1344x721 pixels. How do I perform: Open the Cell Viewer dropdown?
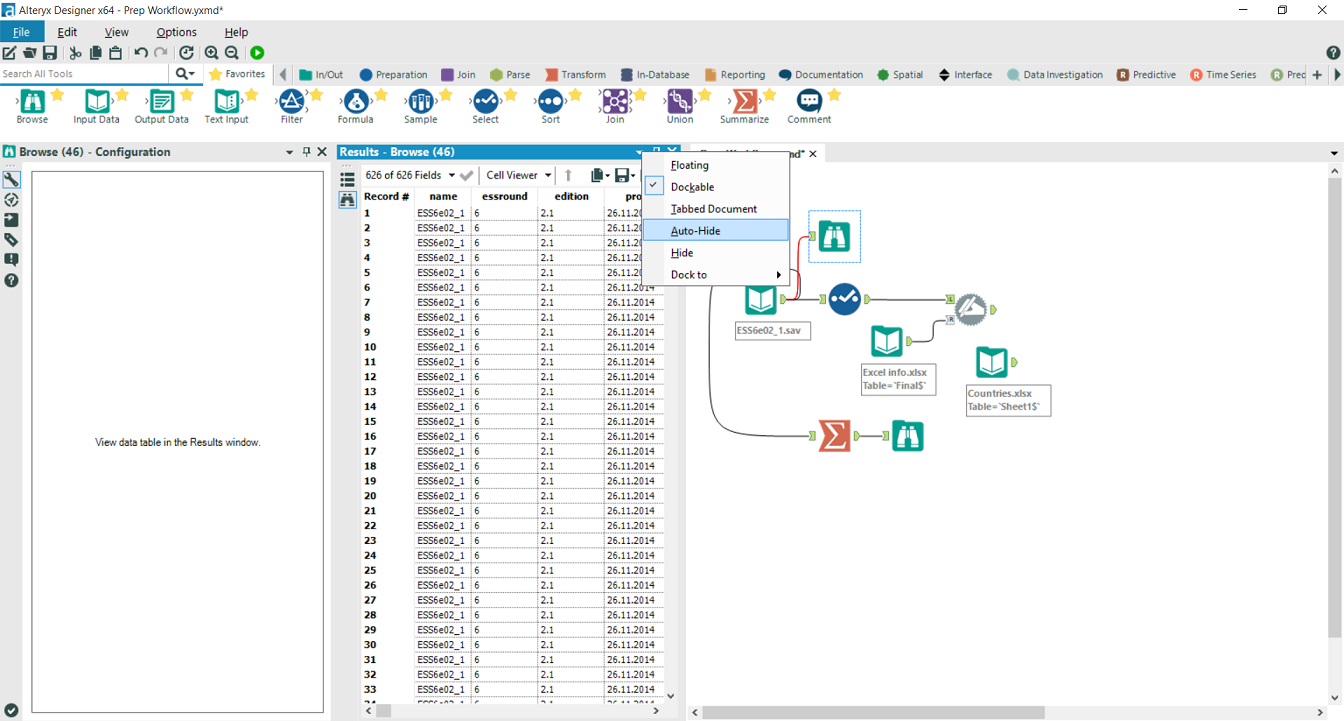click(518, 175)
